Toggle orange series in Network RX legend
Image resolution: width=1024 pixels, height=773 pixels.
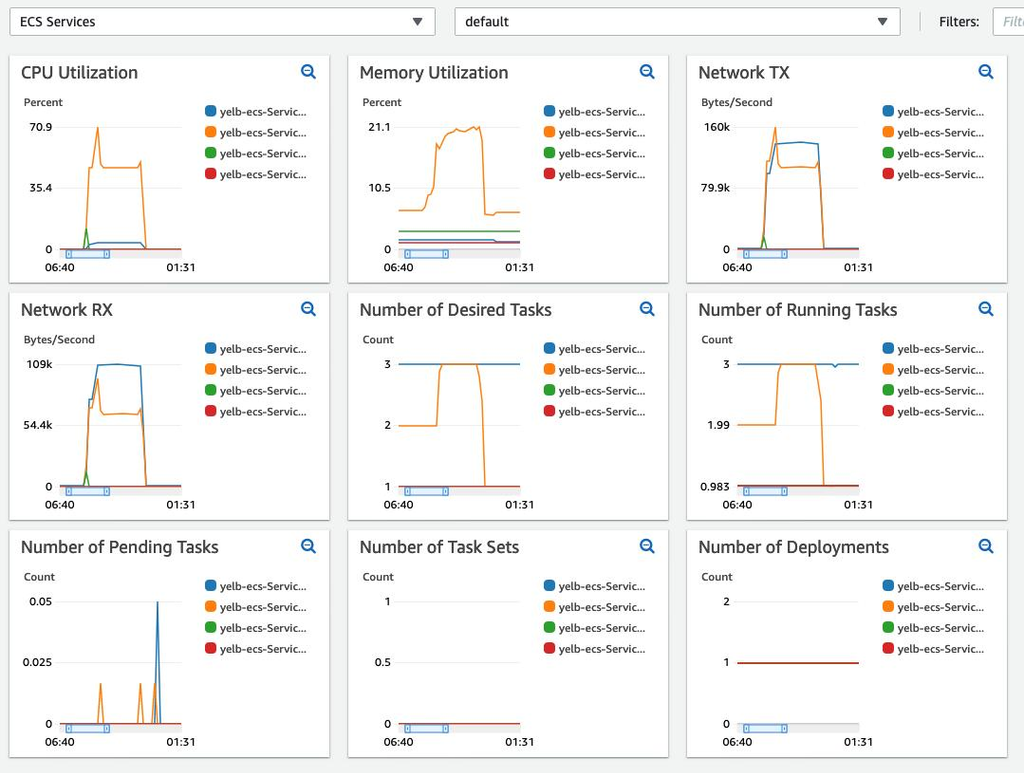pyautogui.click(x=255, y=370)
